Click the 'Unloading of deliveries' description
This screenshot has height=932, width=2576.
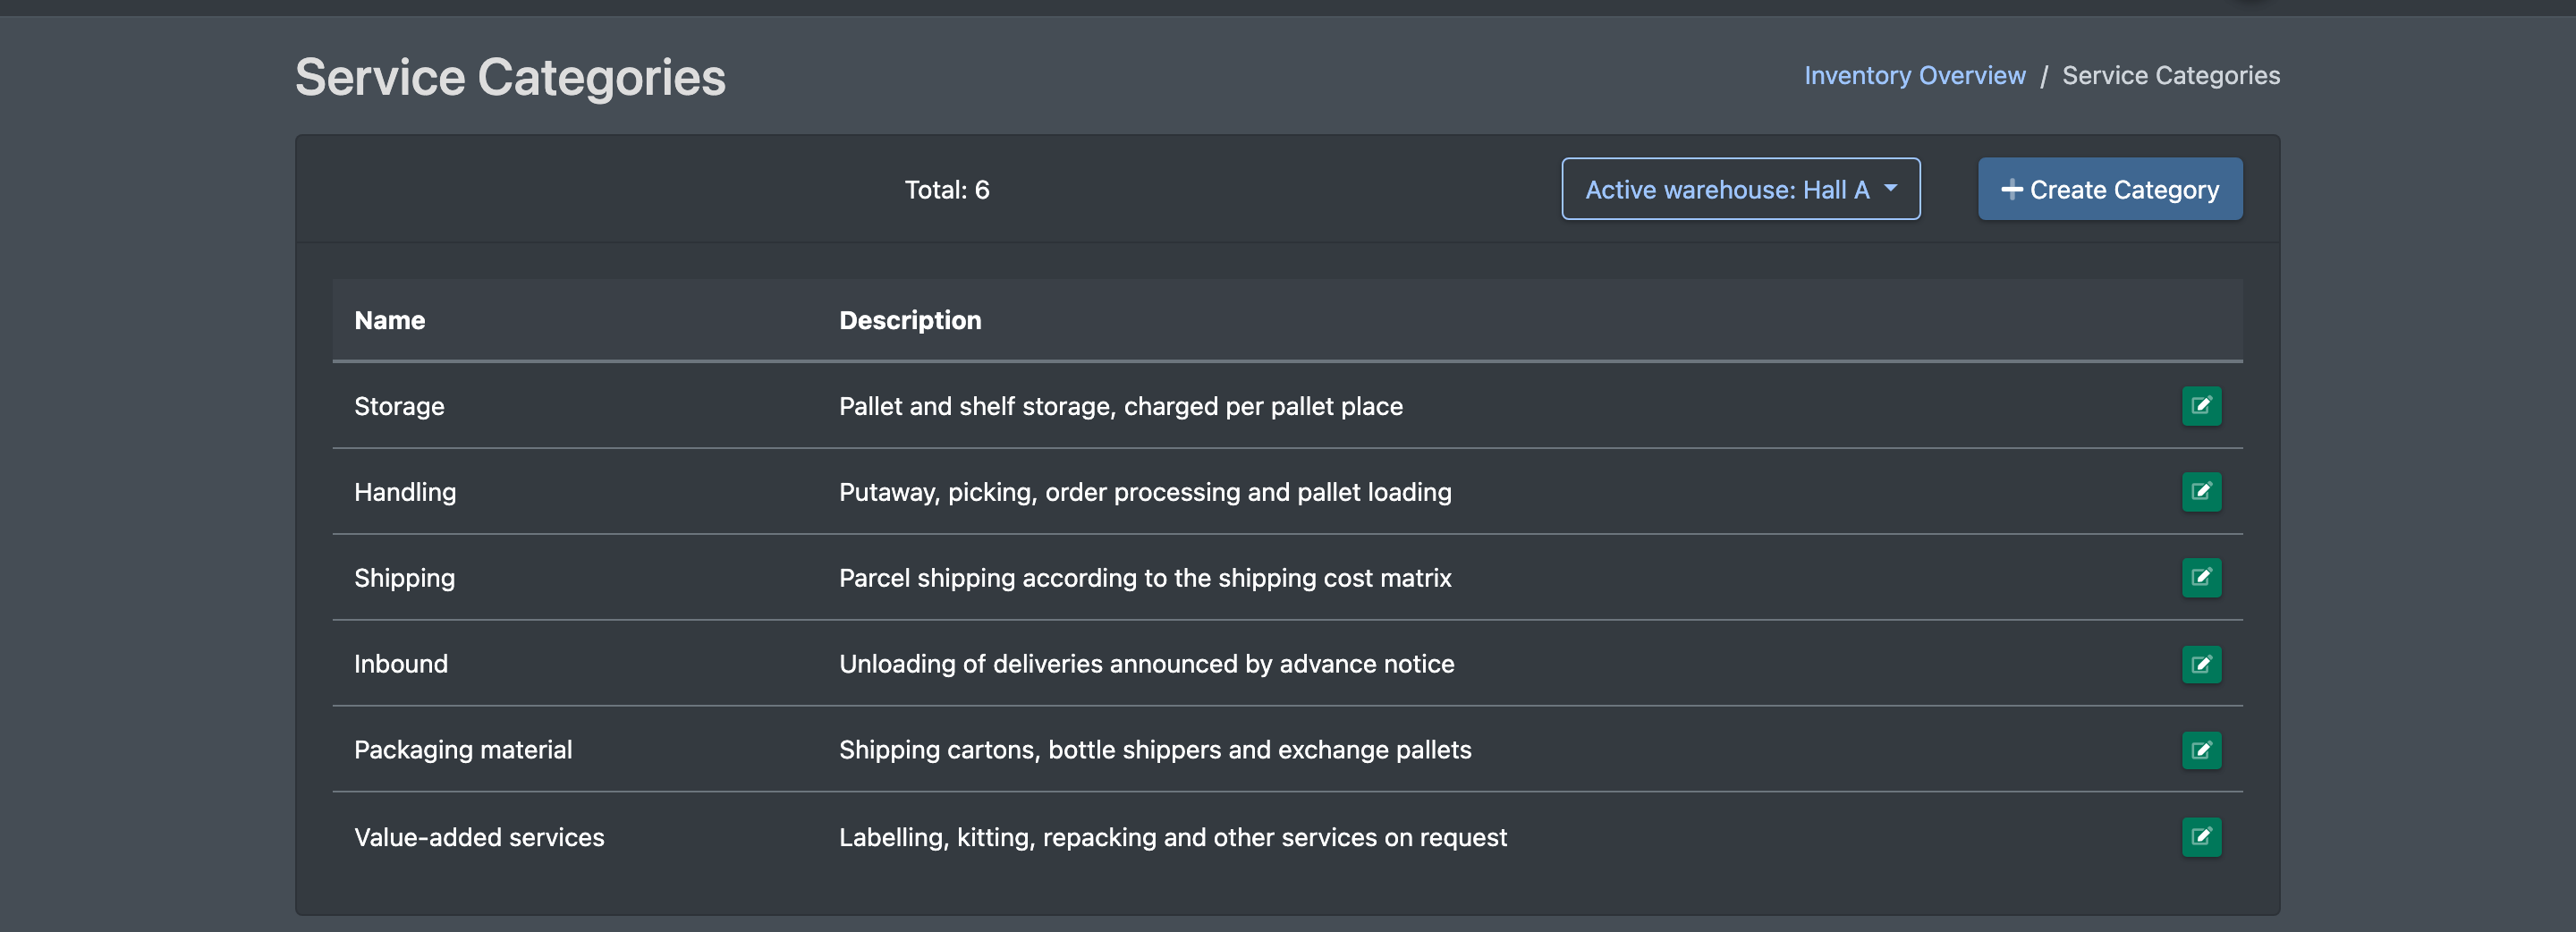coord(1147,664)
